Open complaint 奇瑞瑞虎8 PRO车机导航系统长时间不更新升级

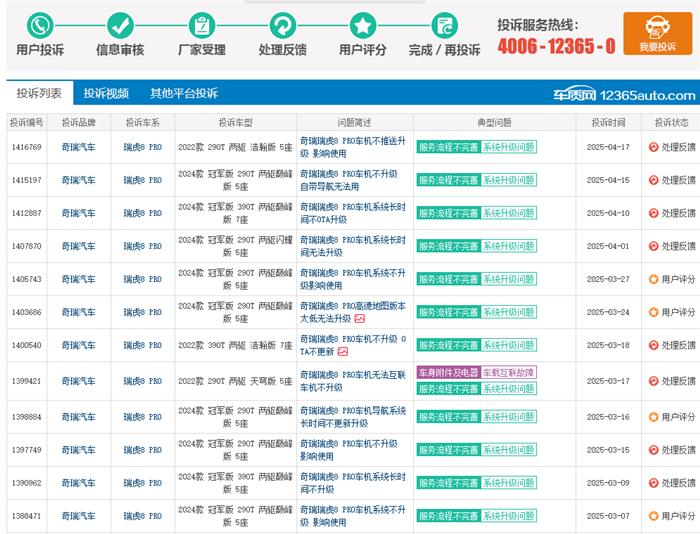click(x=353, y=417)
